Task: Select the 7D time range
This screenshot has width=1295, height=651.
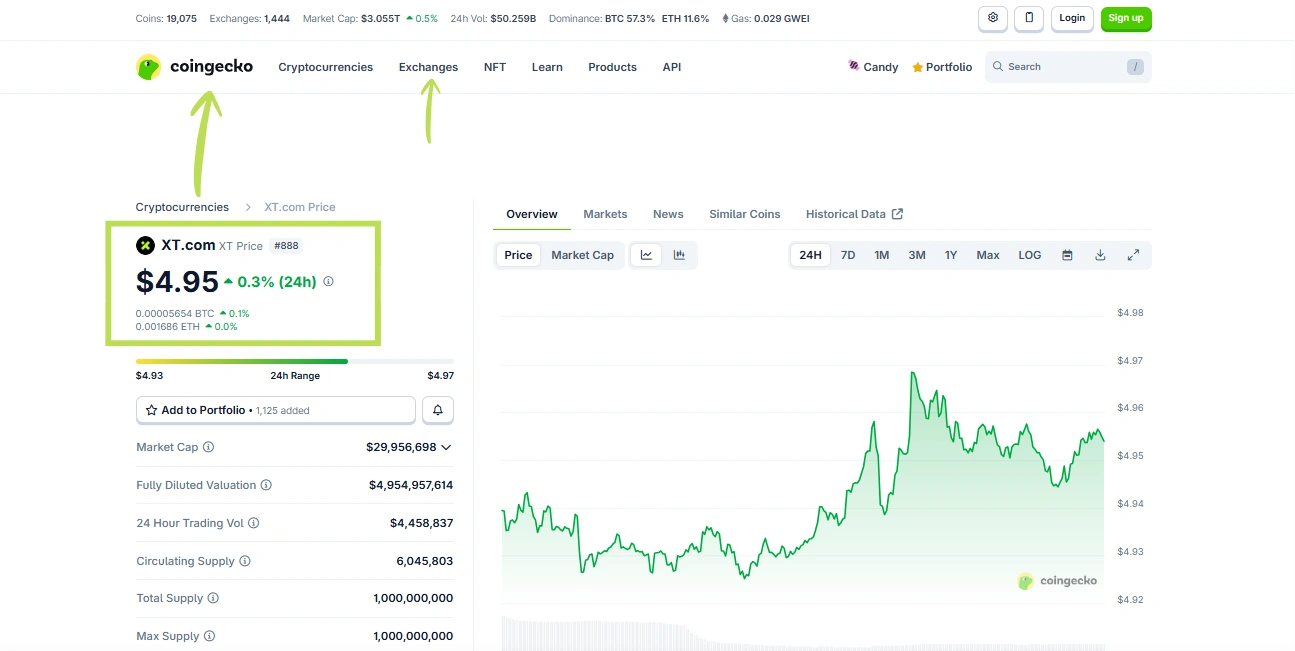Action: click(848, 255)
